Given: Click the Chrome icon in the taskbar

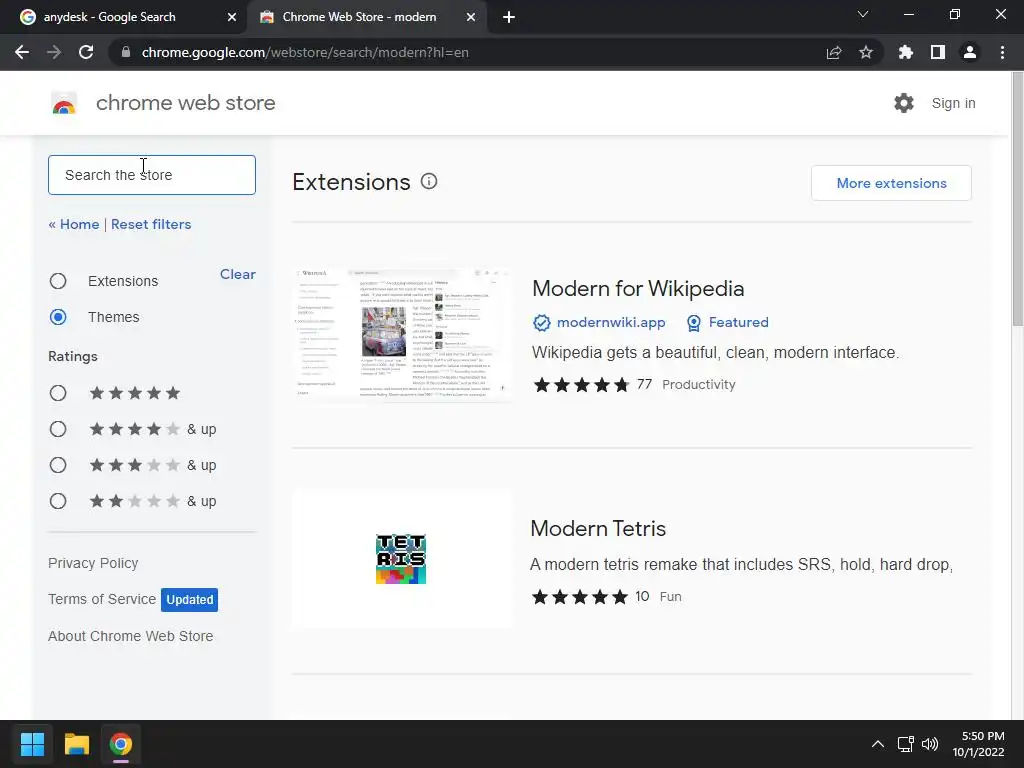Looking at the screenshot, I should 120,744.
